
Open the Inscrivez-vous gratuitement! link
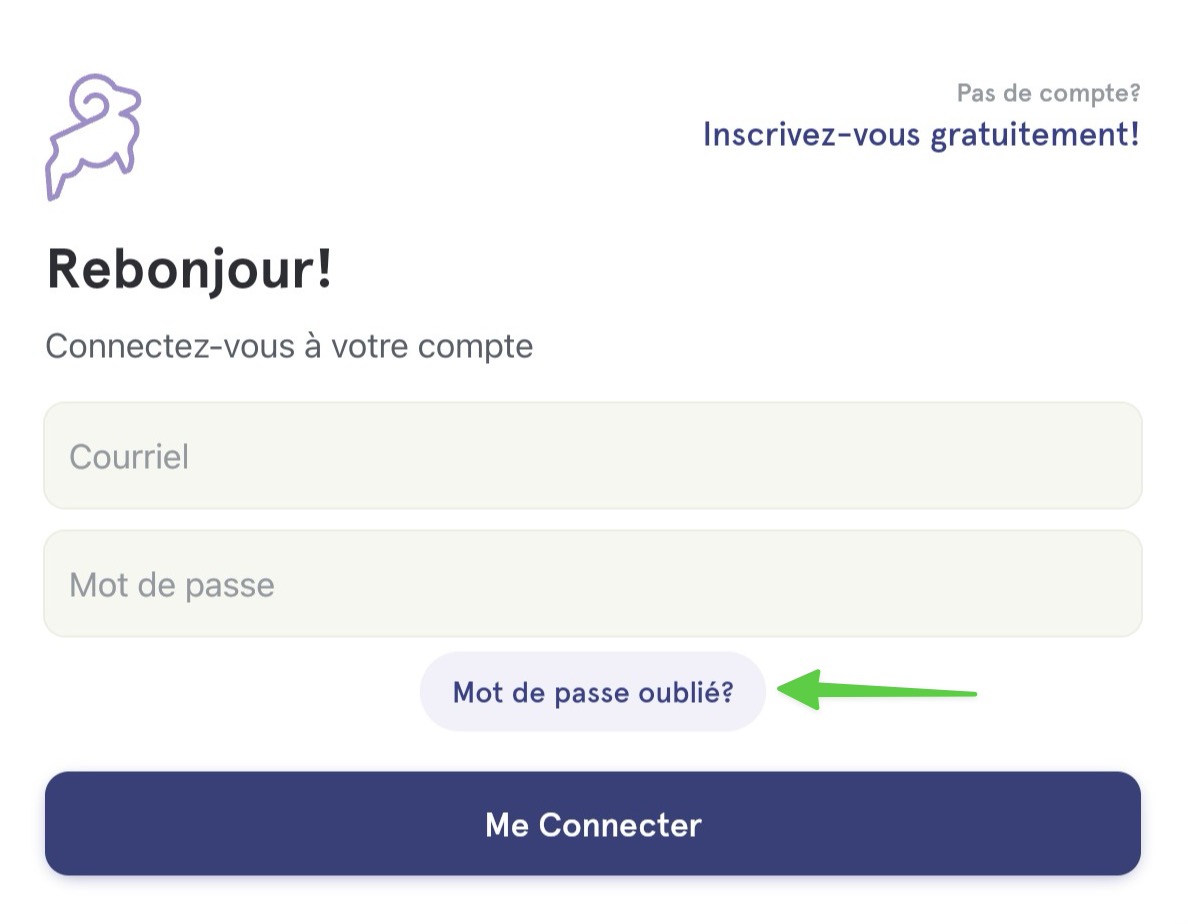point(921,135)
